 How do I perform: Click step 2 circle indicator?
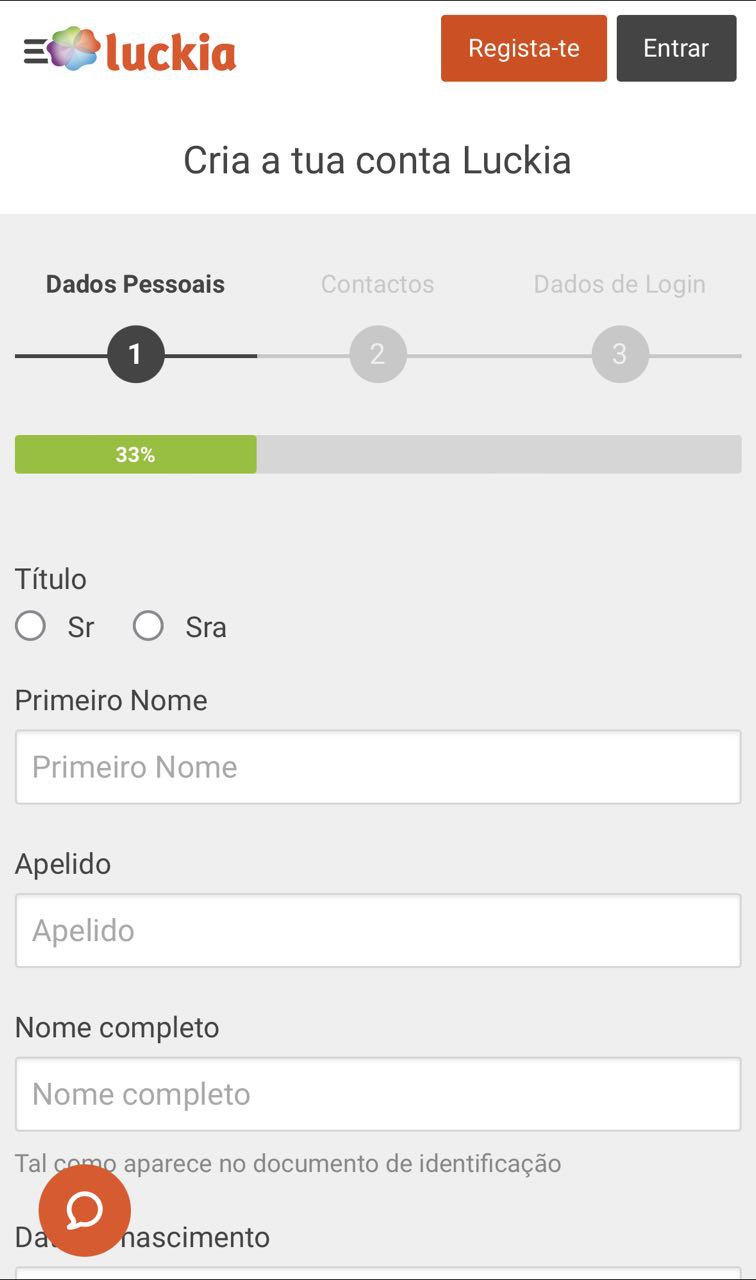click(378, 354)
